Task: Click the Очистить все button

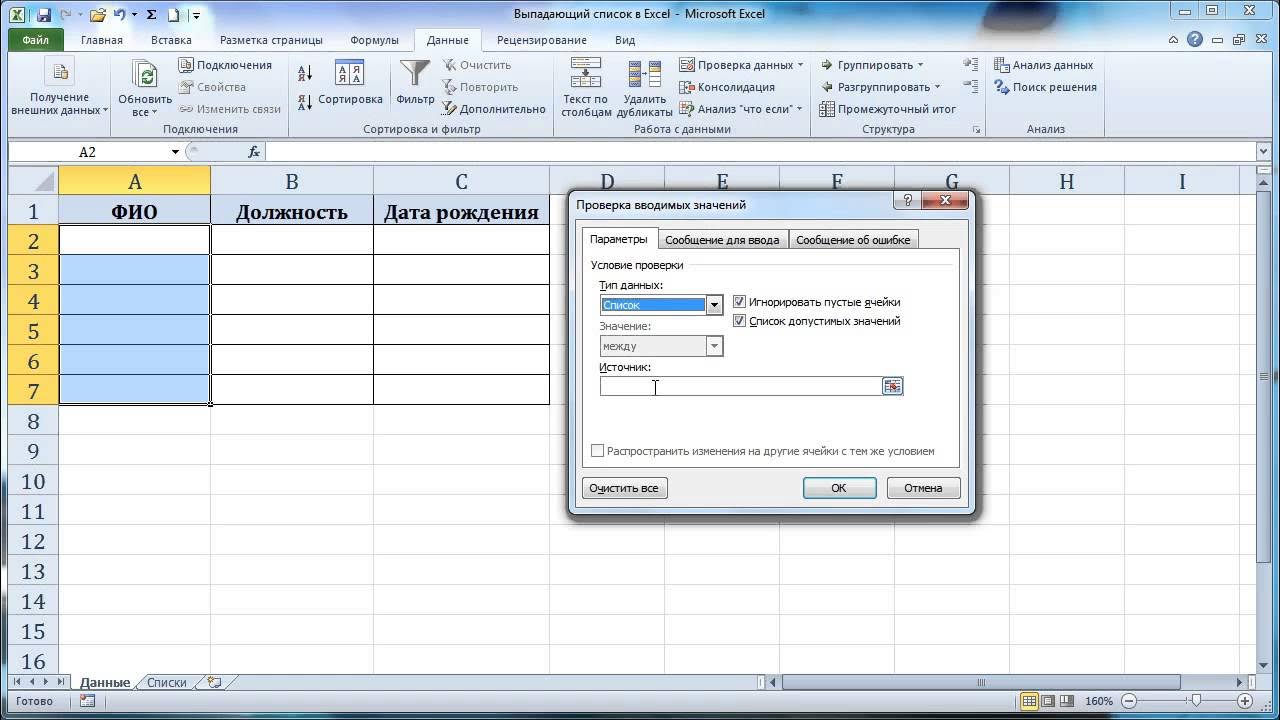Action: click(x=624, y=488)
